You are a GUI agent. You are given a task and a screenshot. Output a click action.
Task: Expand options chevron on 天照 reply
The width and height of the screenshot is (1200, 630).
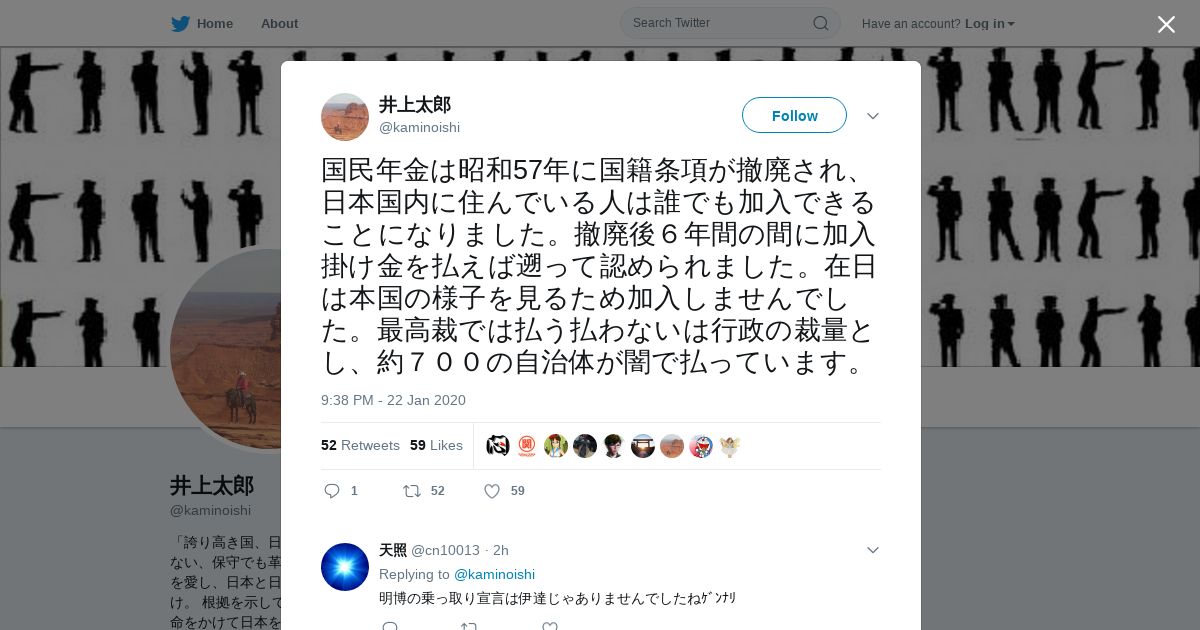(873, 550)
